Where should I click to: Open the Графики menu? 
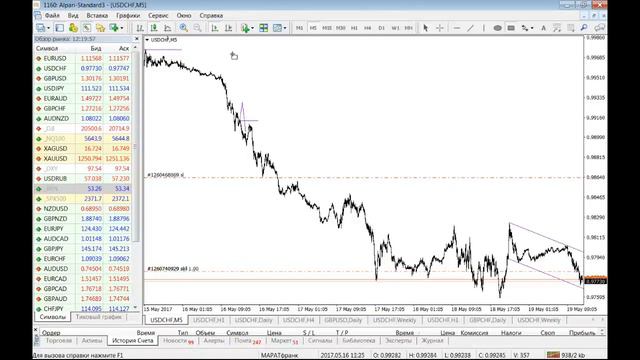coord(128,16)
